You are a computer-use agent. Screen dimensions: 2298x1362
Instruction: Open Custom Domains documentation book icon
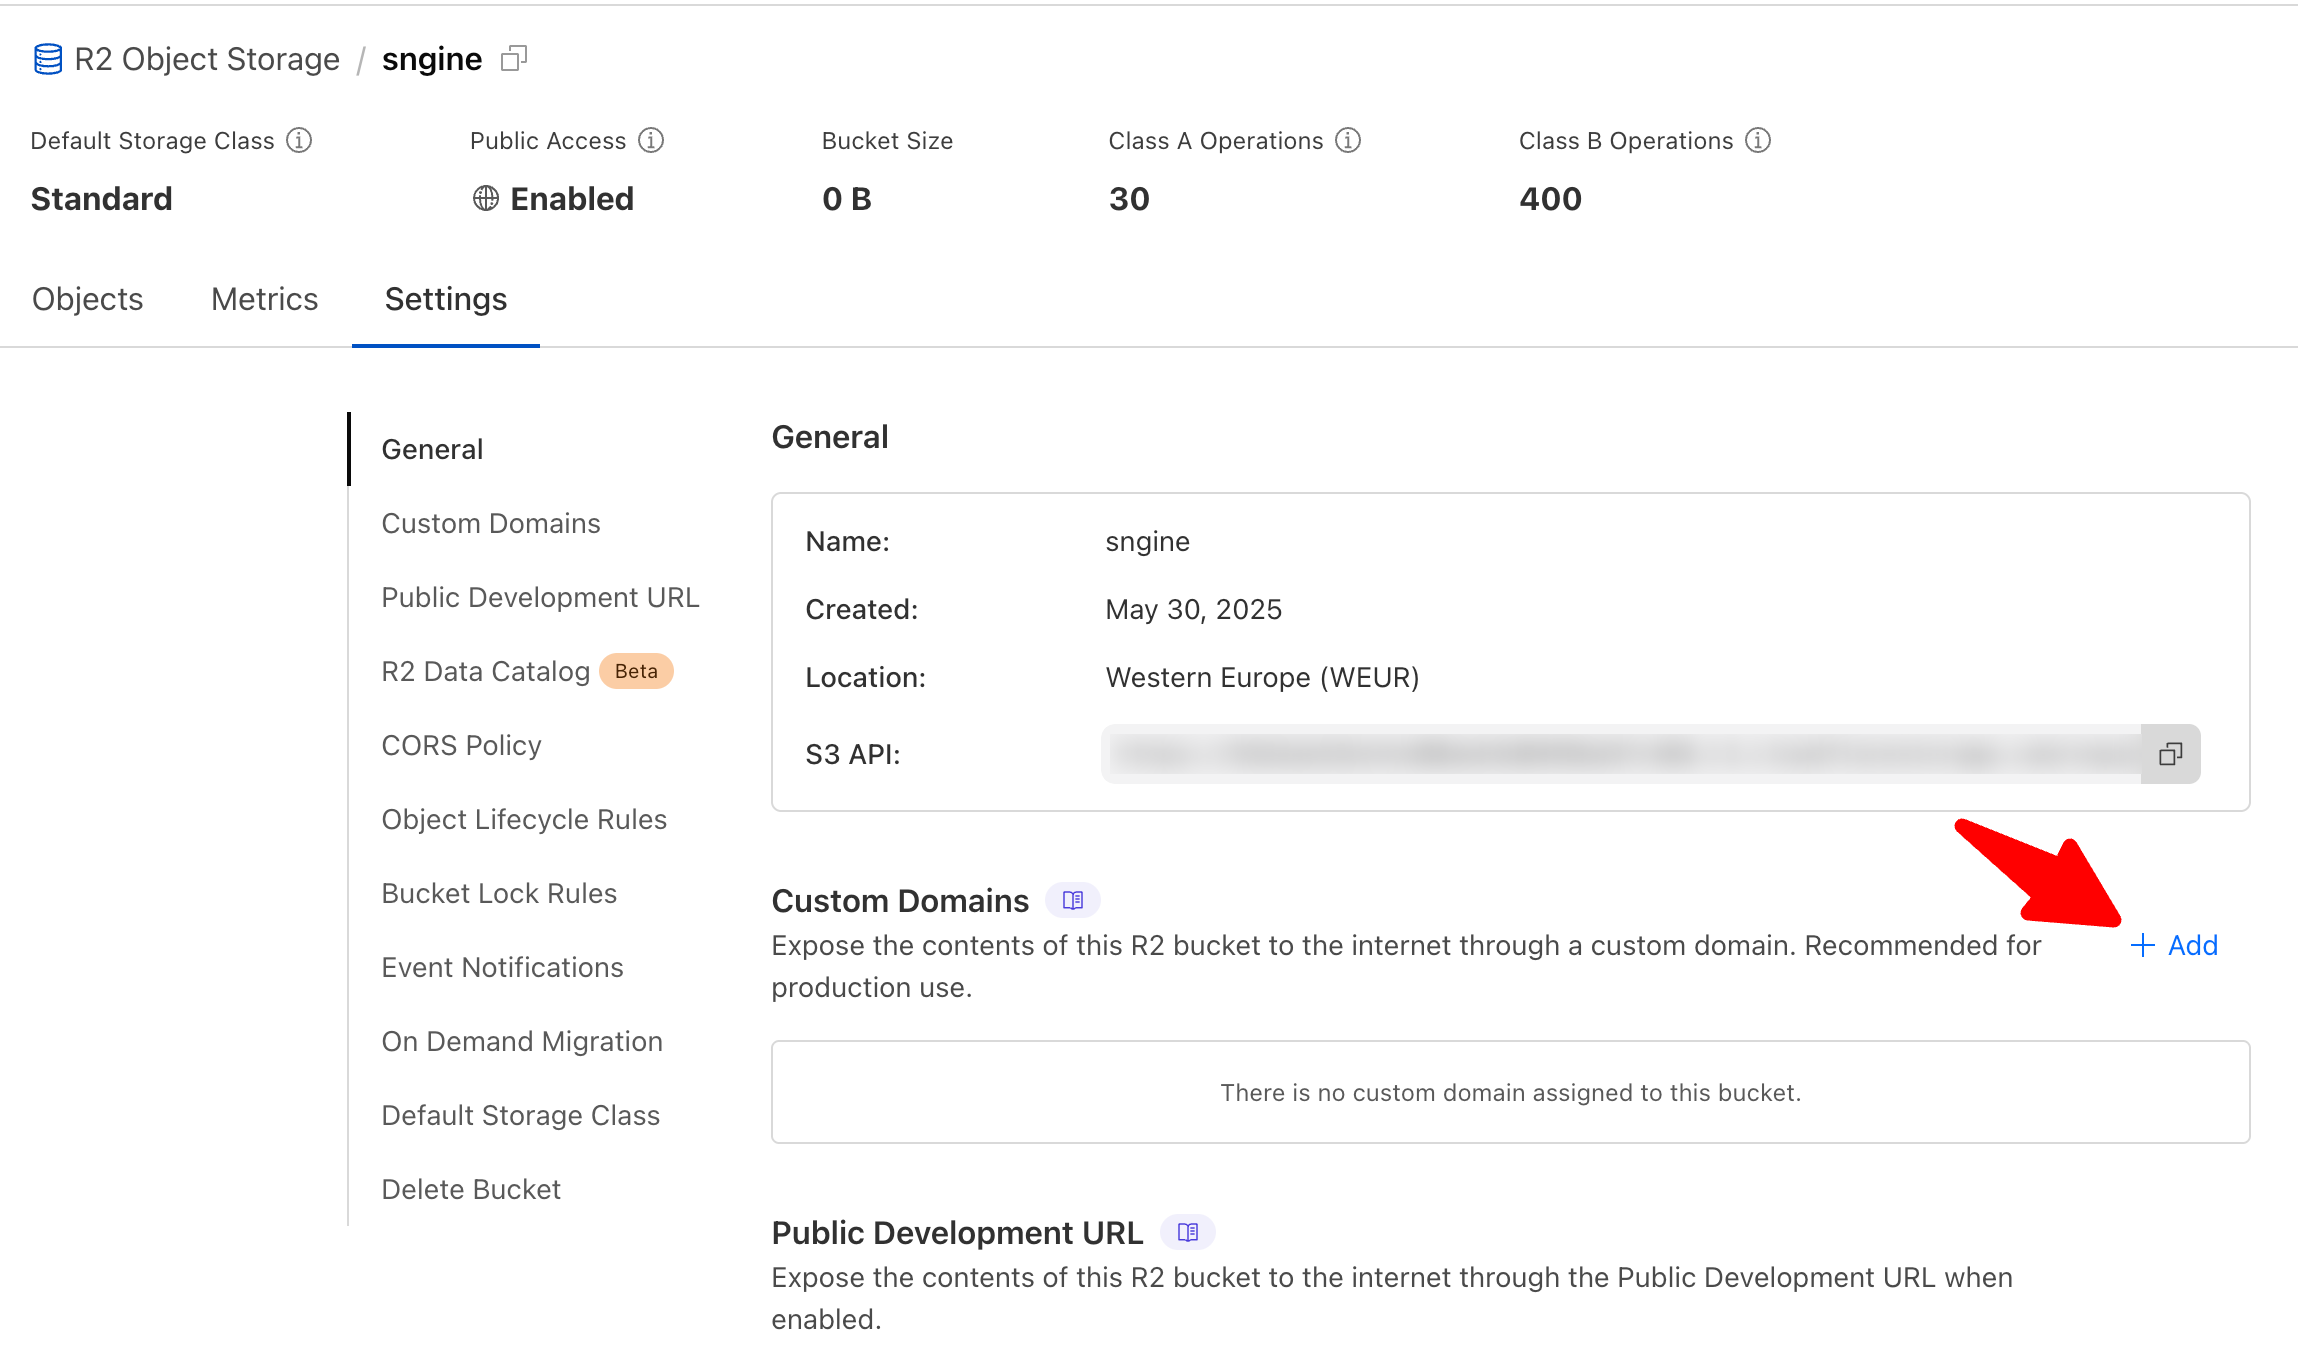tap(1073, 900)
